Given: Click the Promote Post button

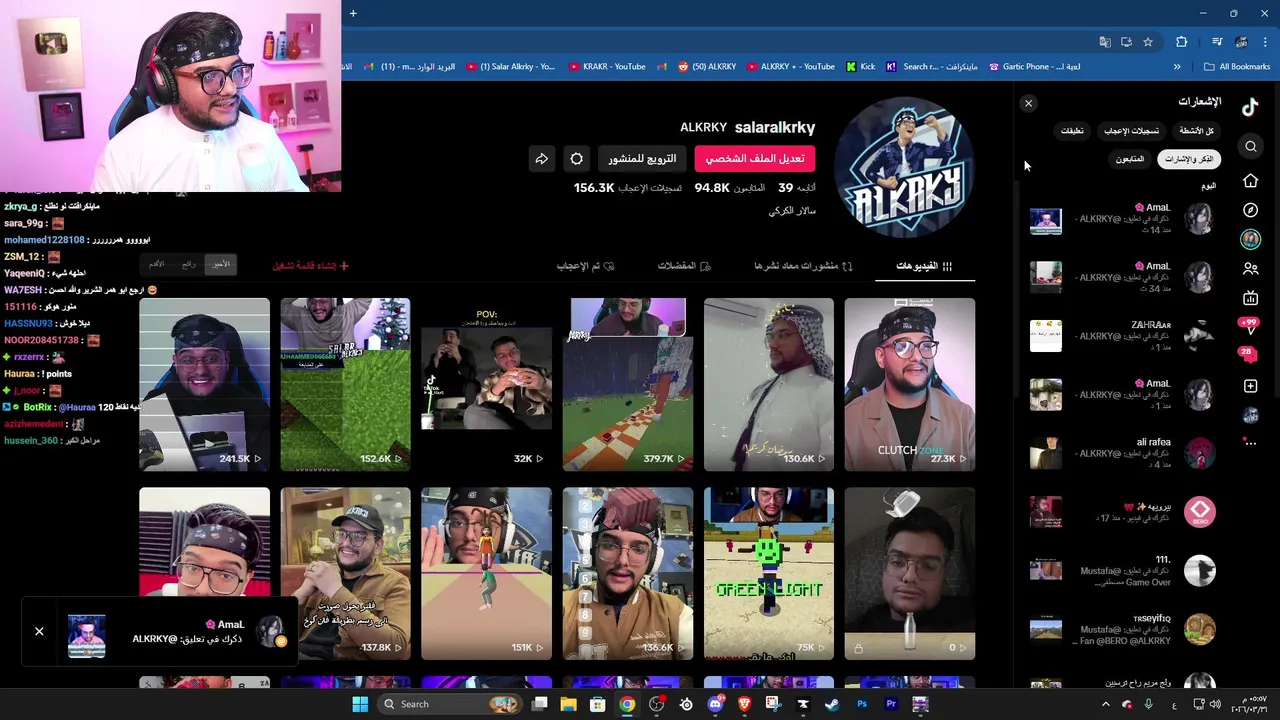Looking at the screenshot, I should pos(642,158).
